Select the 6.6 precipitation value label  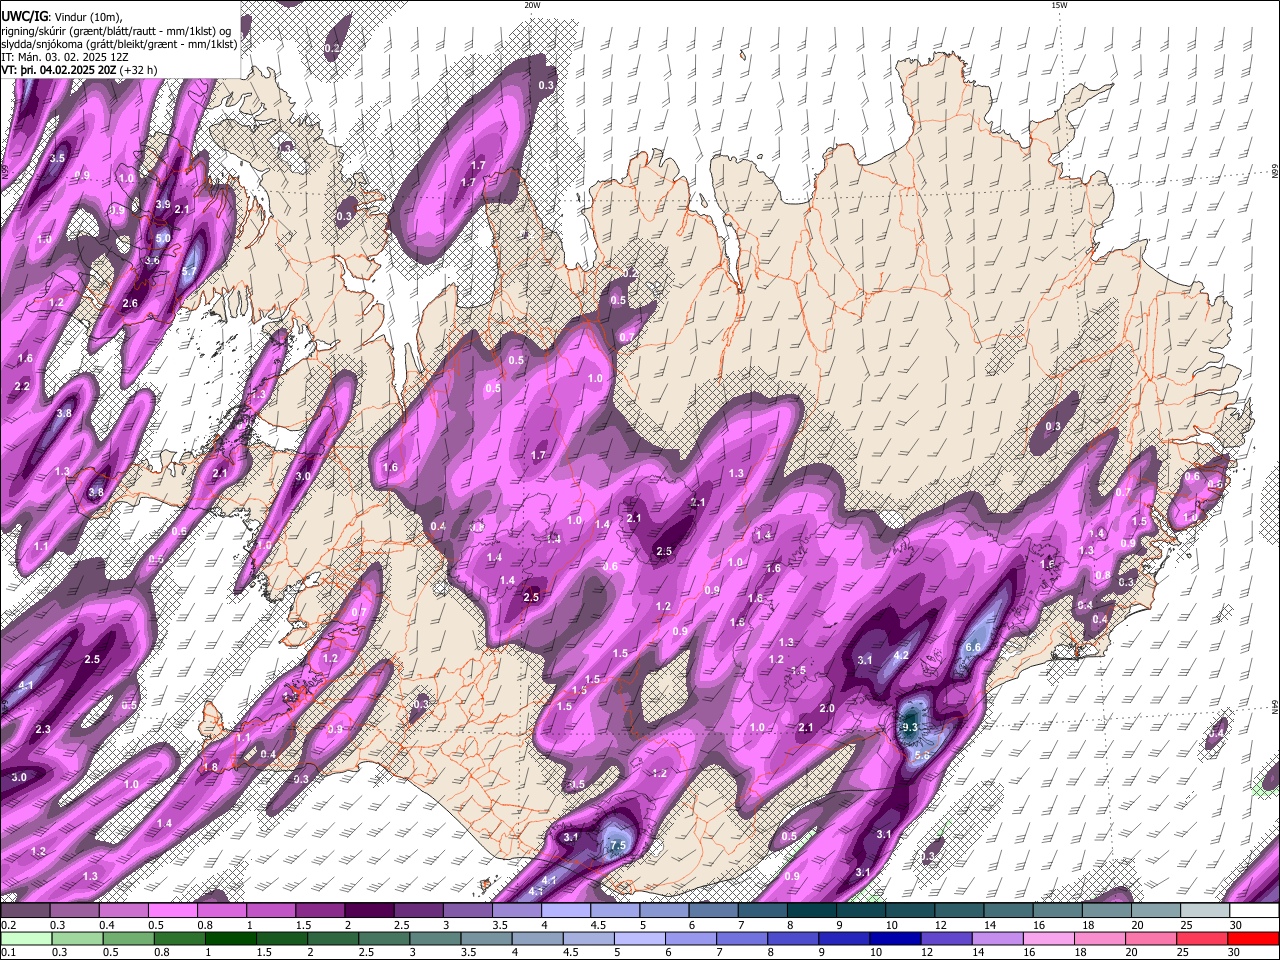(972, 647)
